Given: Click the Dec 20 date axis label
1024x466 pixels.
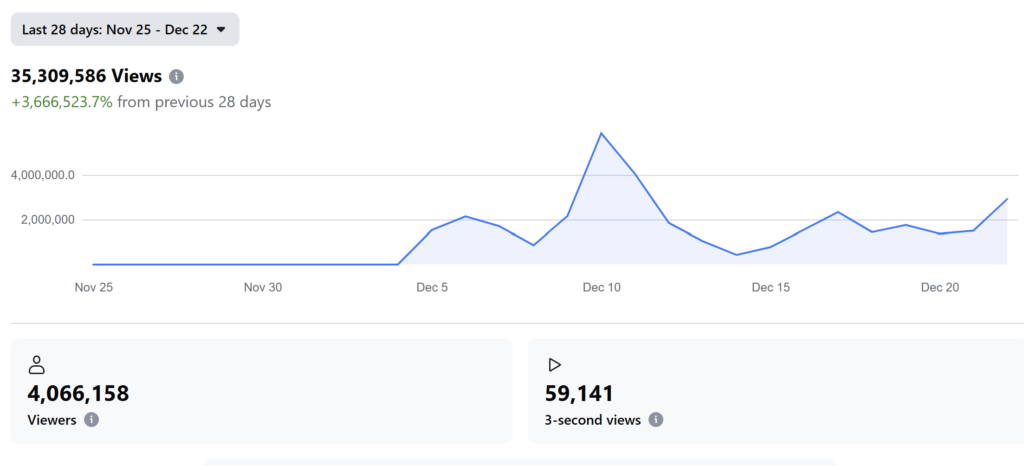Looking at the screenshot, I should click(940, 288).
